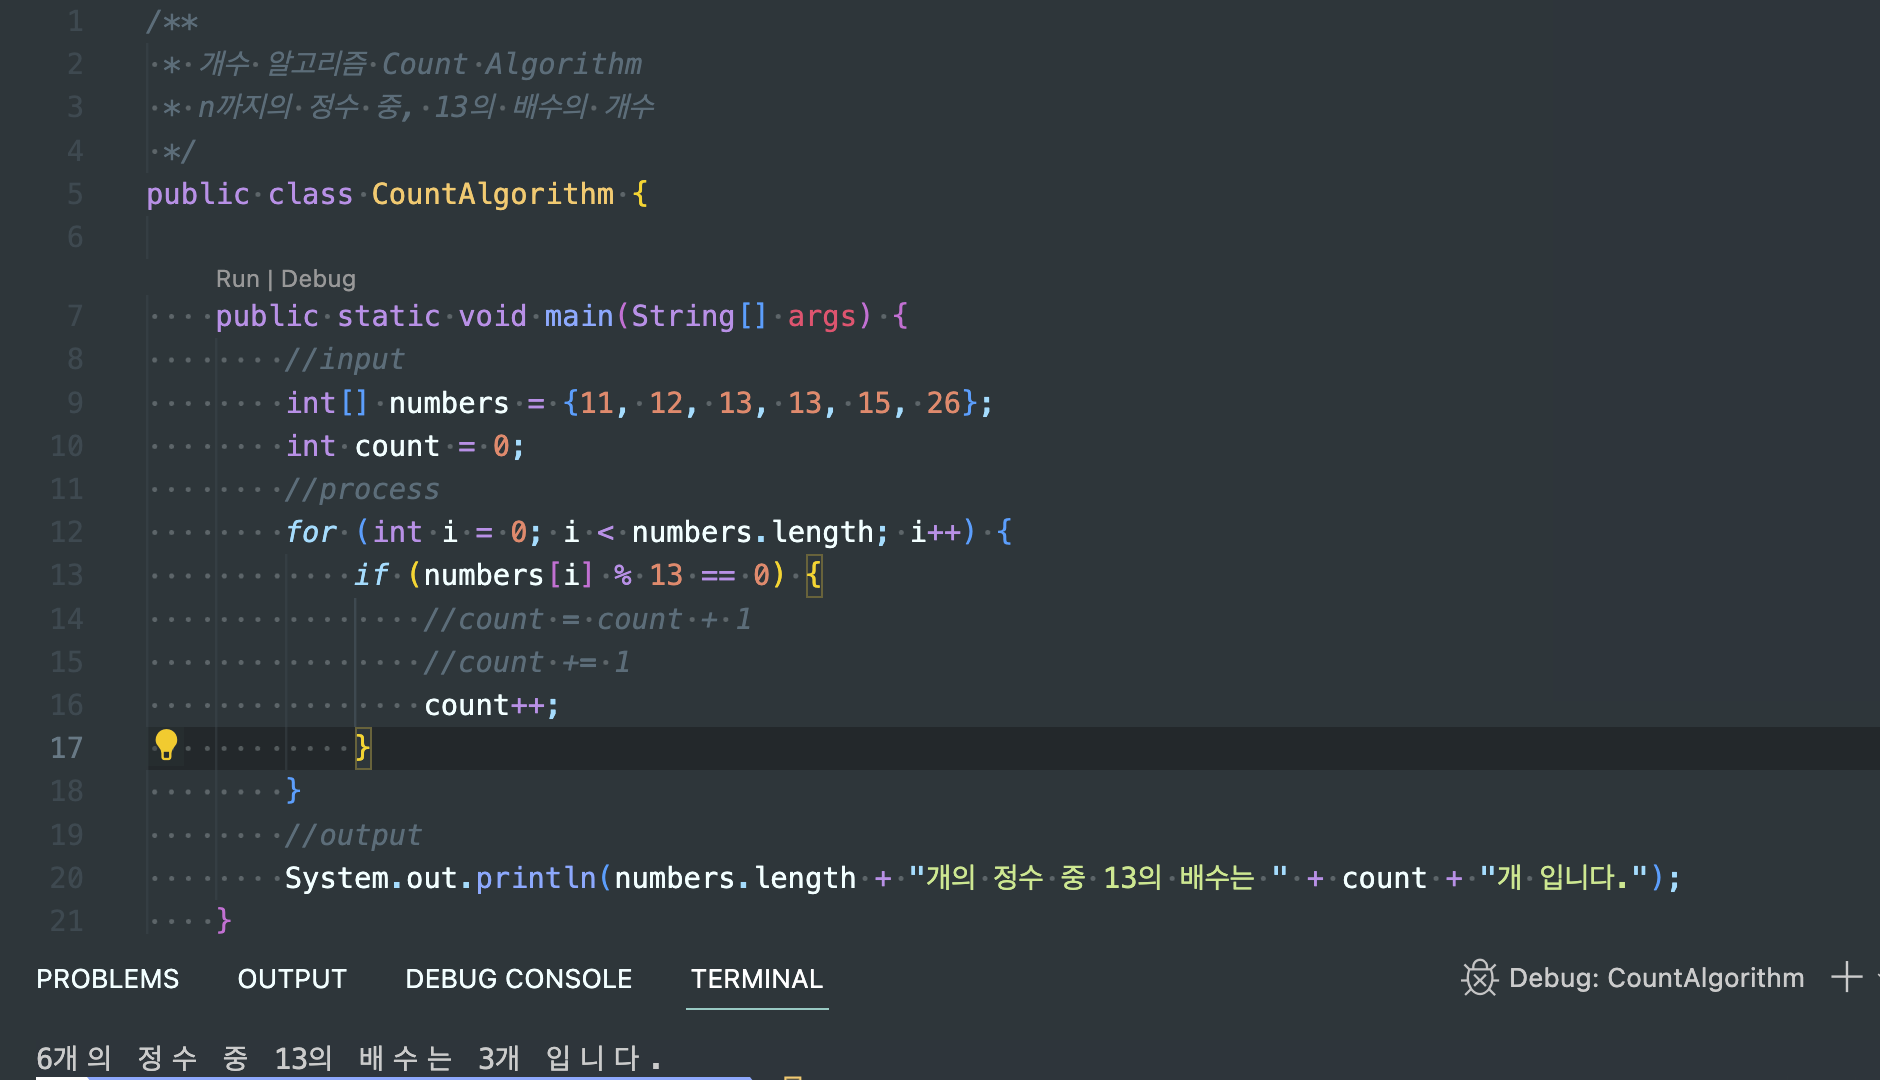View the DEBUG CONSOLE tab
Viewport: 1880px width, 1080px height.
point(518,978)
